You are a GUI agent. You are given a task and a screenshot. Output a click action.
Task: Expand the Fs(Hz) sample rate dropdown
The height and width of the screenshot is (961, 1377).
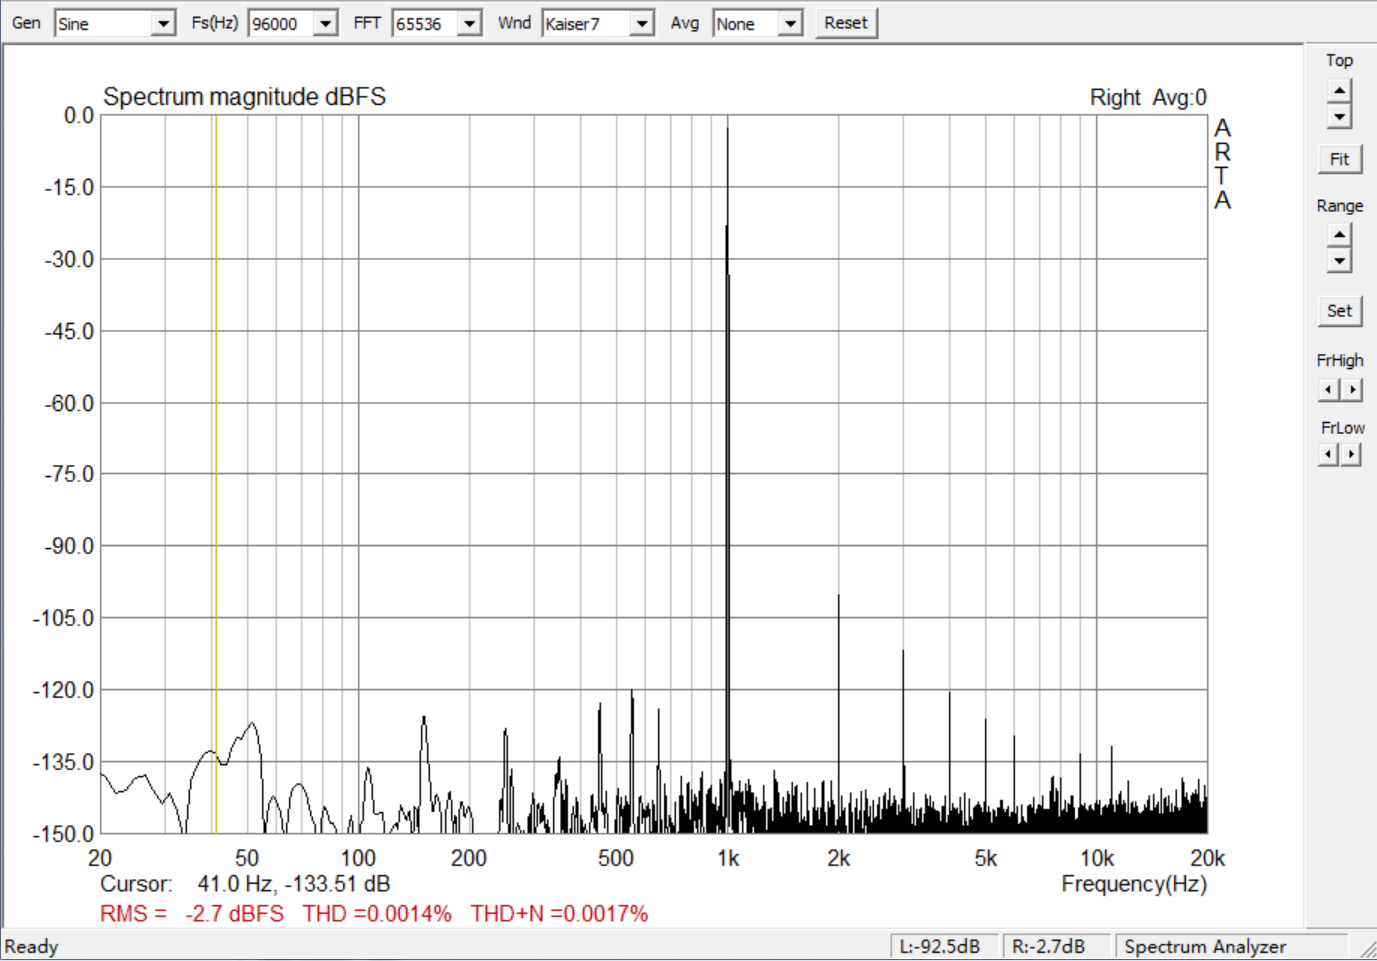(x=293, y=23)
